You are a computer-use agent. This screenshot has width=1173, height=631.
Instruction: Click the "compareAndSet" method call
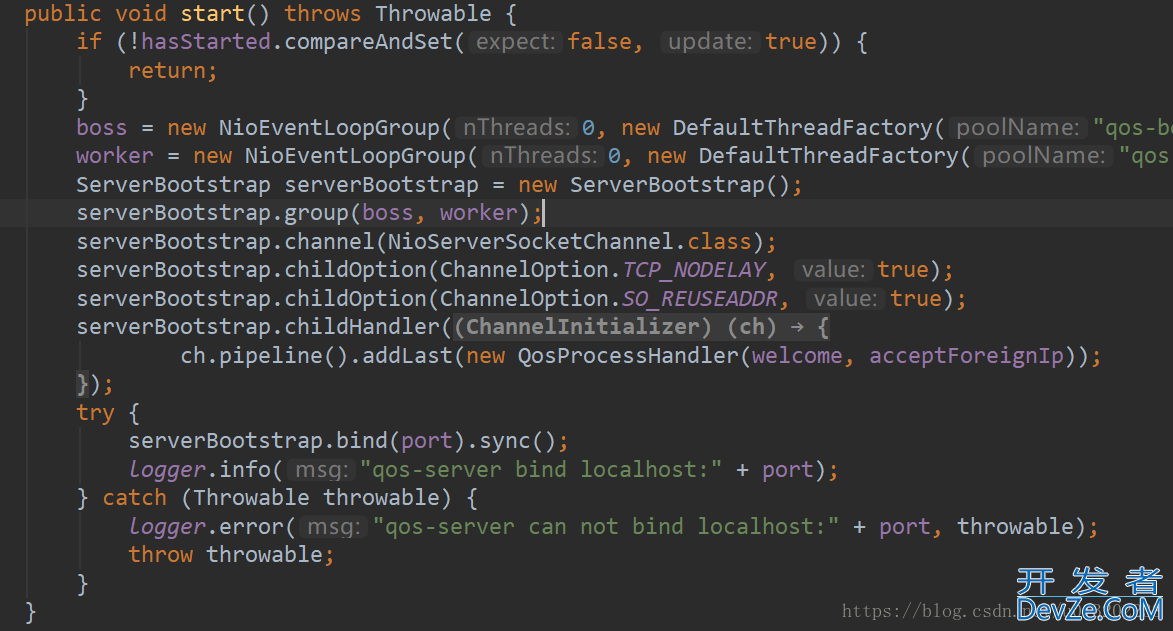click(368, 42)
